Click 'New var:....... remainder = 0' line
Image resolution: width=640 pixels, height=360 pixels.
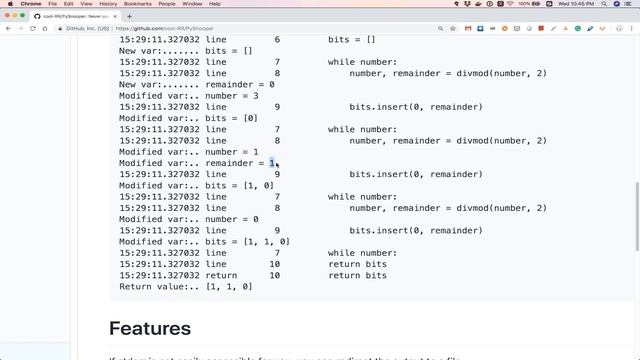[197, 84]
